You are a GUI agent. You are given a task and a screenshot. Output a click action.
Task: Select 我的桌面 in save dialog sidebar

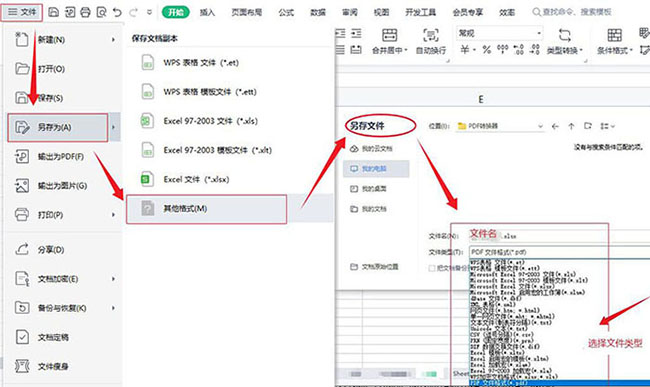point(376,189)
